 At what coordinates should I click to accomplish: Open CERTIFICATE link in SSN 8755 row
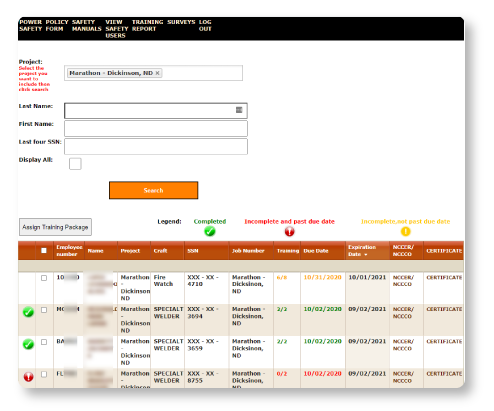pos(444,374)
